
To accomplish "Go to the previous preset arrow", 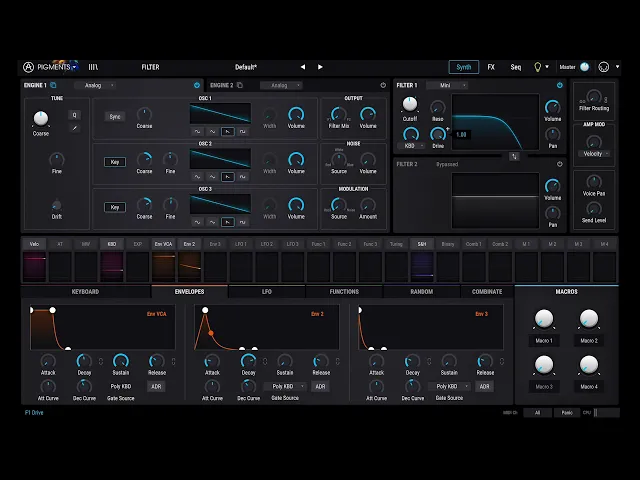I will point(302,67).
